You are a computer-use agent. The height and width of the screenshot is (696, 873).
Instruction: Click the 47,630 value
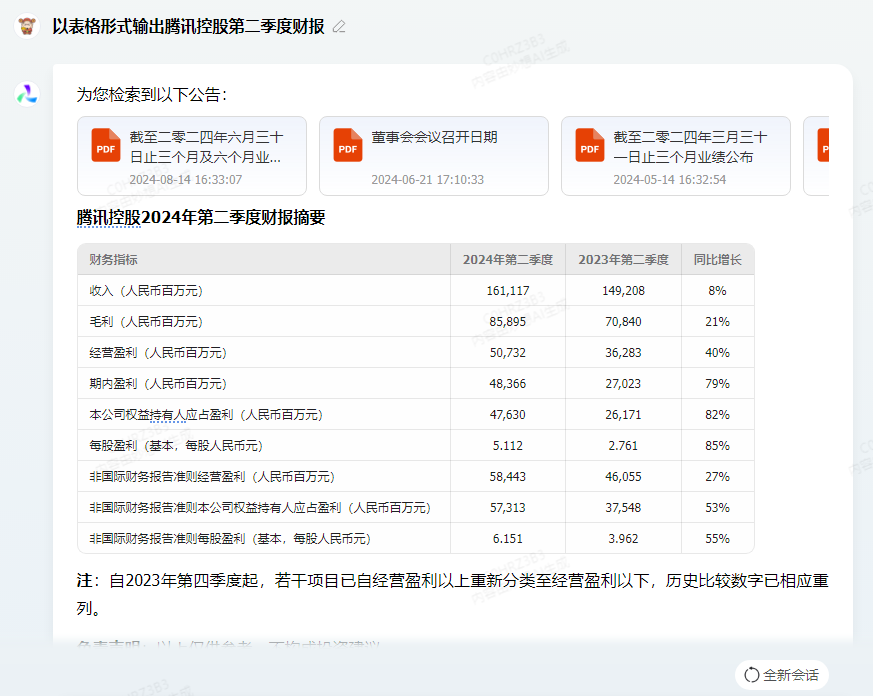(508, 415)
